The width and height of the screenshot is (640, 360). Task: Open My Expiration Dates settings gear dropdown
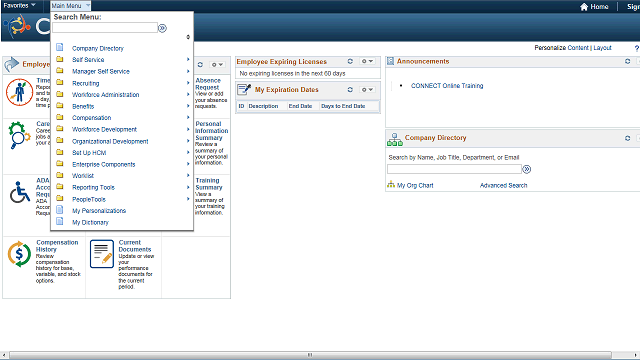(367, 89)
